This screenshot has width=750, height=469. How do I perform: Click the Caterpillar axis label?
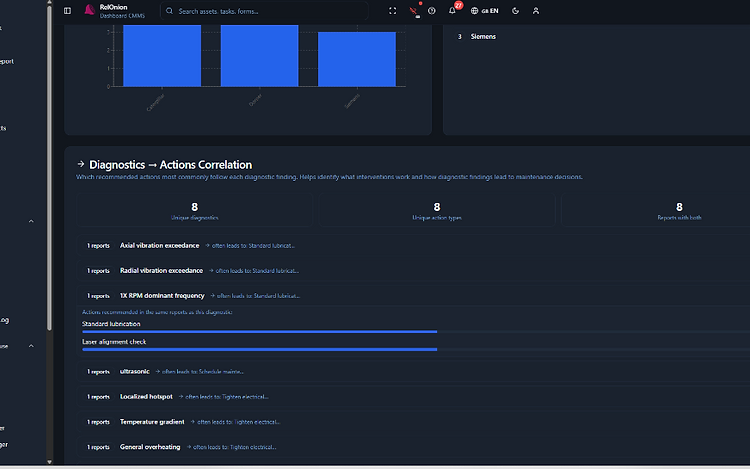(x=155, y=102)
